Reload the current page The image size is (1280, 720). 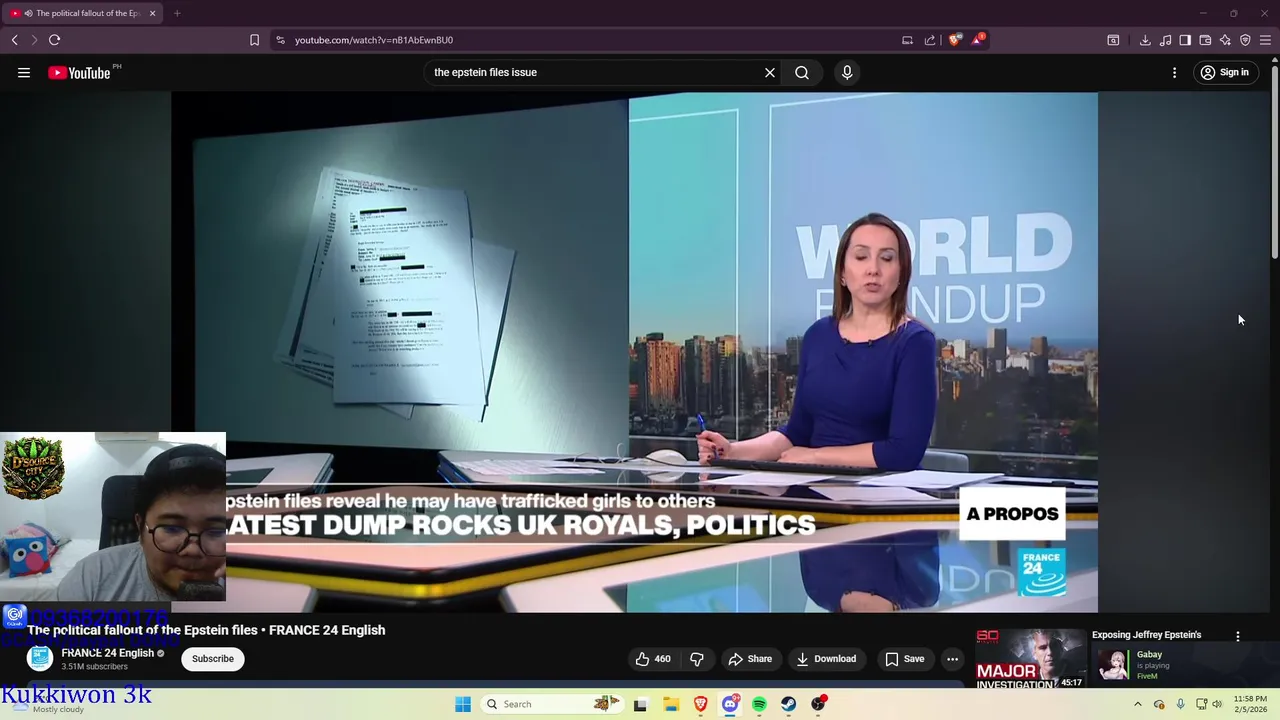pos(55,40)
